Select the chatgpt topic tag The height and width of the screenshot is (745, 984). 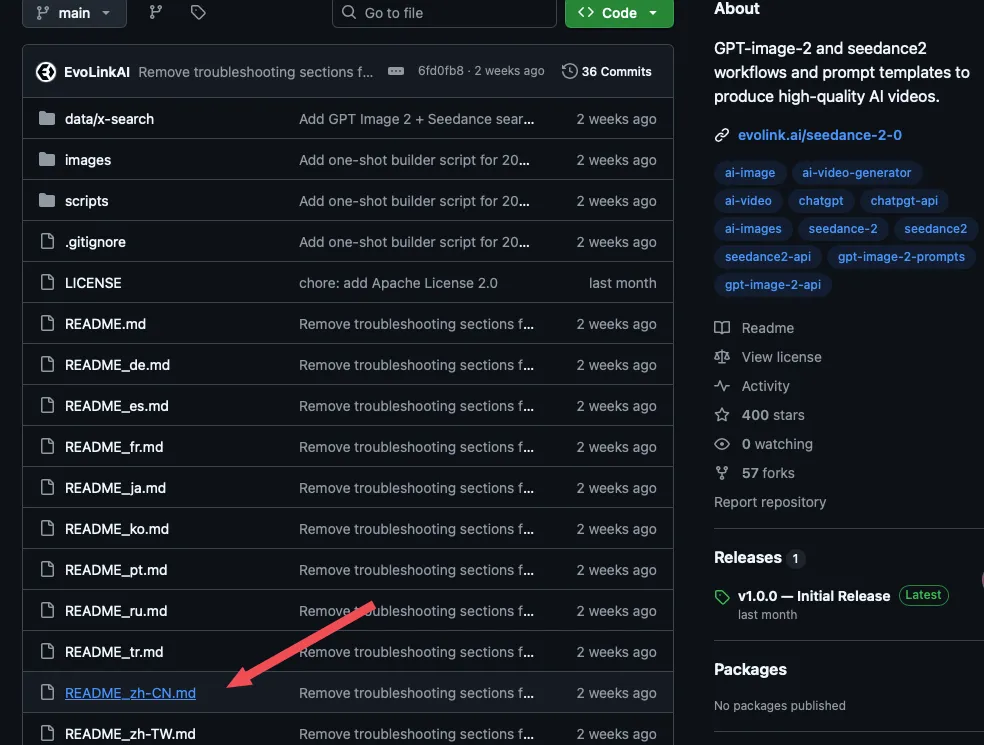click(821, 201)
